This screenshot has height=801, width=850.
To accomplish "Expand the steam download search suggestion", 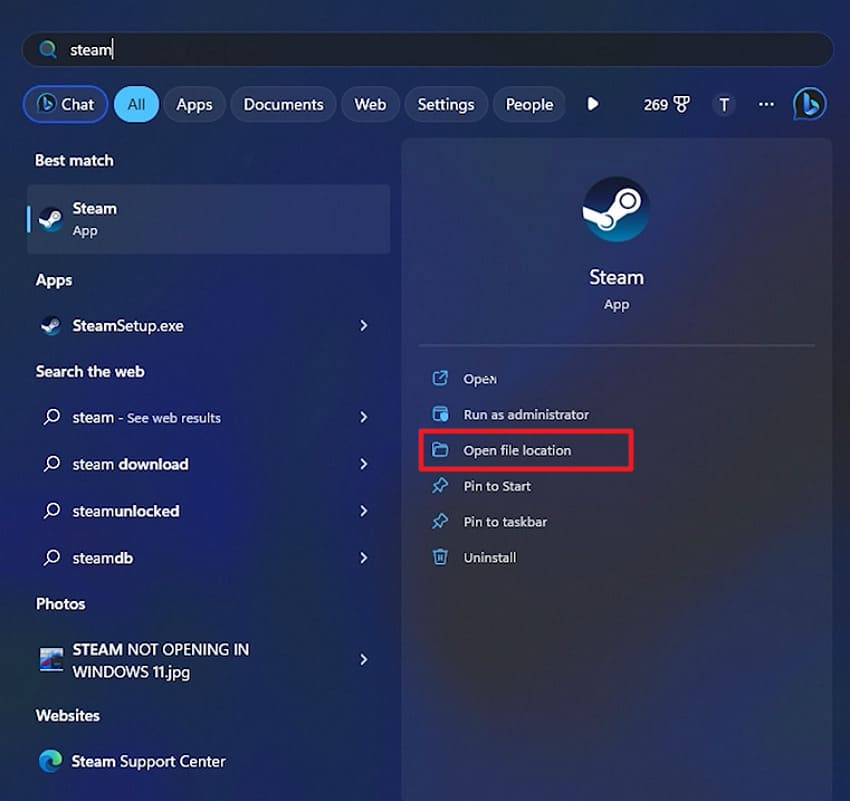I will pos(363,464).
